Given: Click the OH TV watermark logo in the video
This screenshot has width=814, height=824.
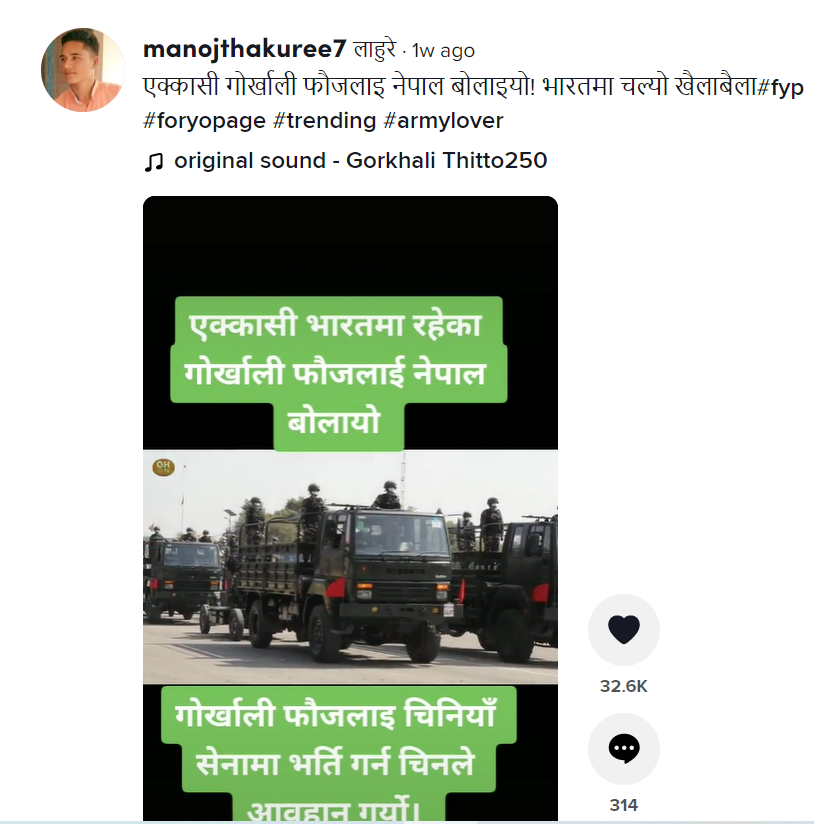Looking at the screenshot, I should click(x=163, y=467).
